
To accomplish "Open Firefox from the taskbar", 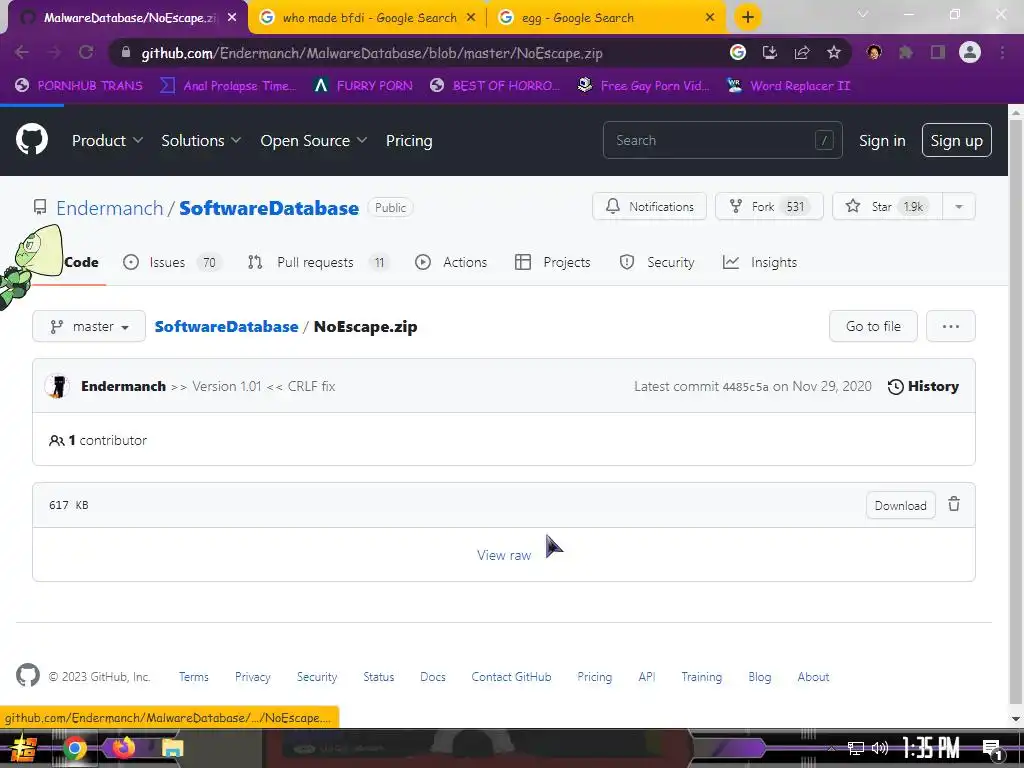I will [x=123, y=747].
